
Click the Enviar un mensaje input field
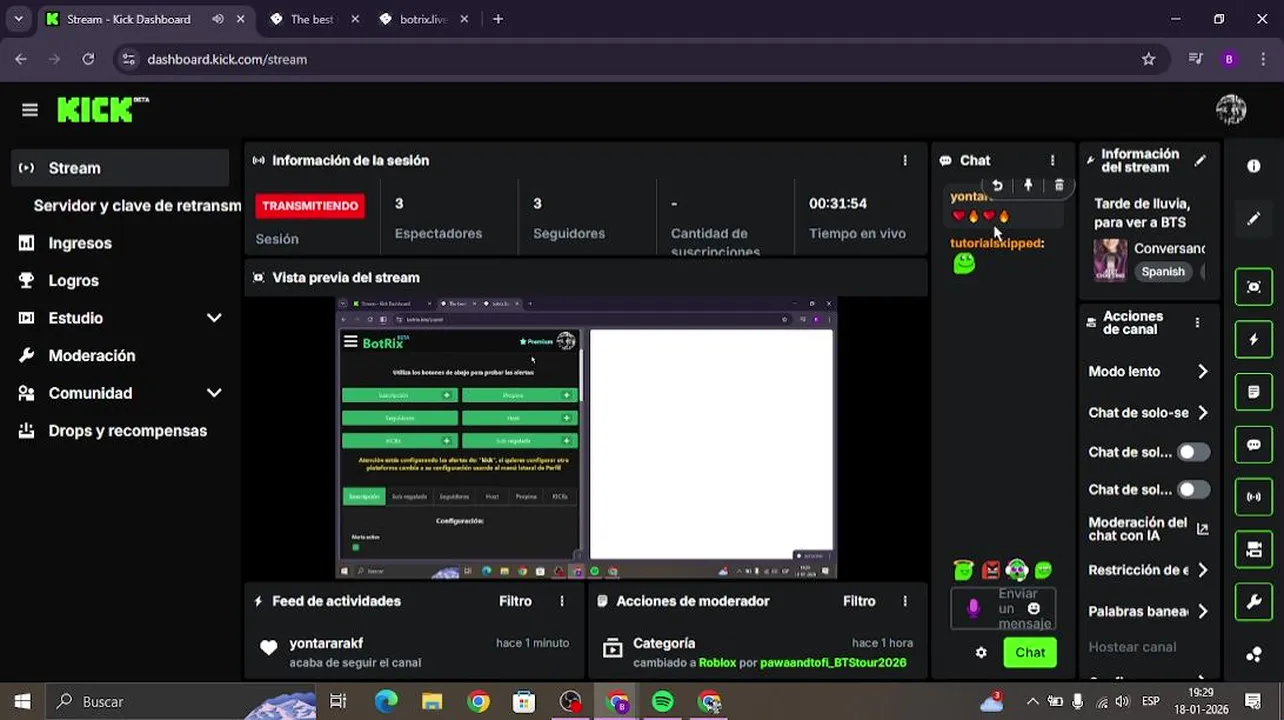coord(1005,608)
